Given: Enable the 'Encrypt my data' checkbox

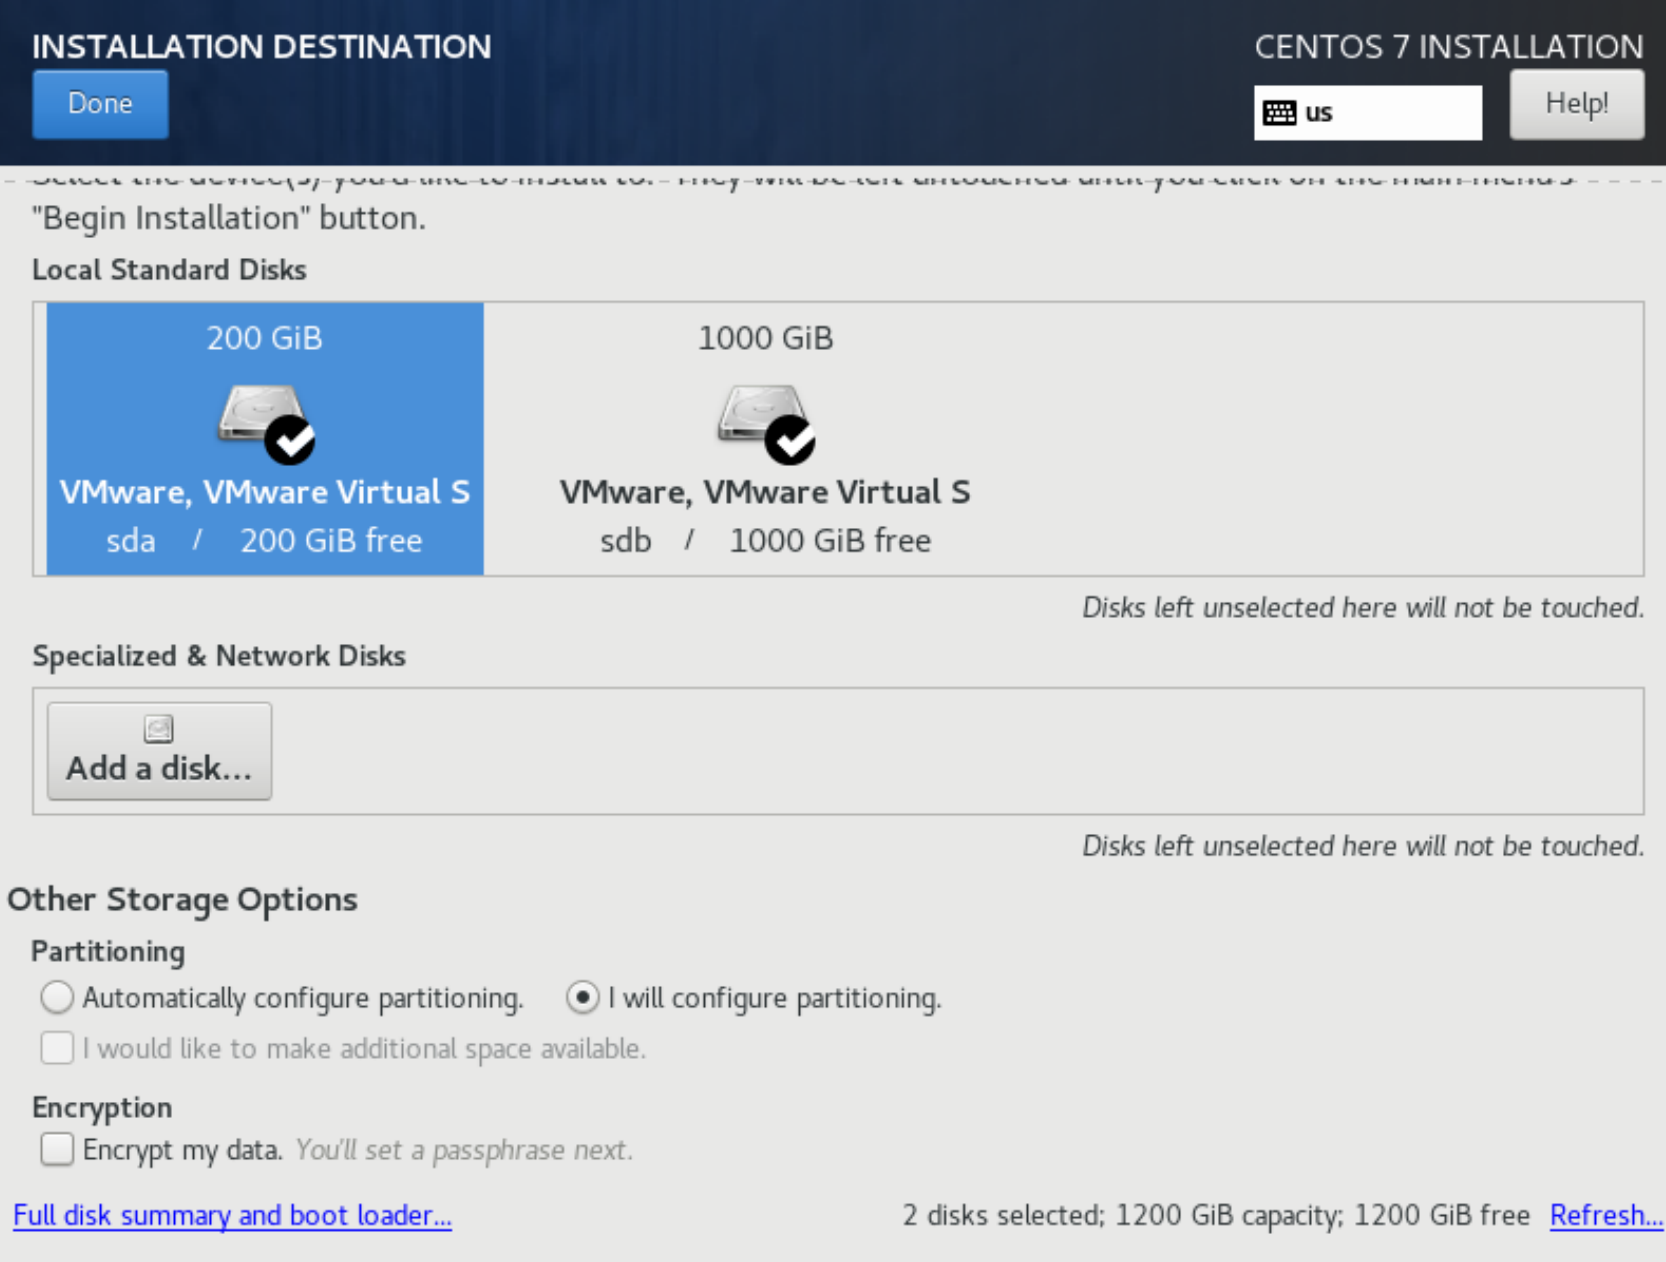Looking at the screenshot, I should (57, 1150).
